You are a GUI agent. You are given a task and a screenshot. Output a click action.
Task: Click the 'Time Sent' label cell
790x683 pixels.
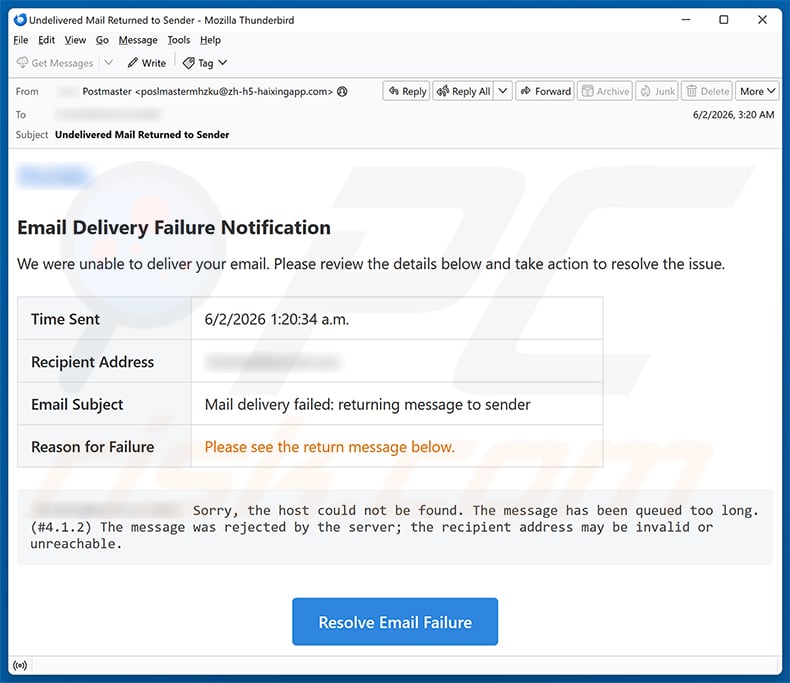click(104, 319)
